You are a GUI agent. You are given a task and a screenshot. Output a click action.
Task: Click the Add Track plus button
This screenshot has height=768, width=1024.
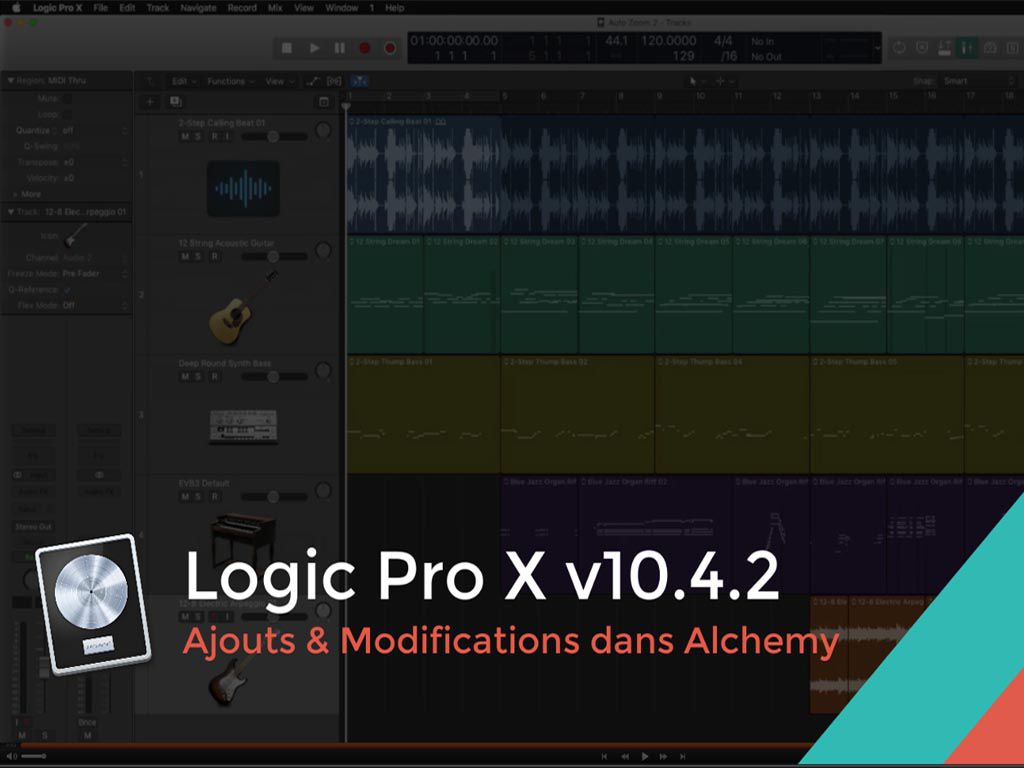pos(150,102)
